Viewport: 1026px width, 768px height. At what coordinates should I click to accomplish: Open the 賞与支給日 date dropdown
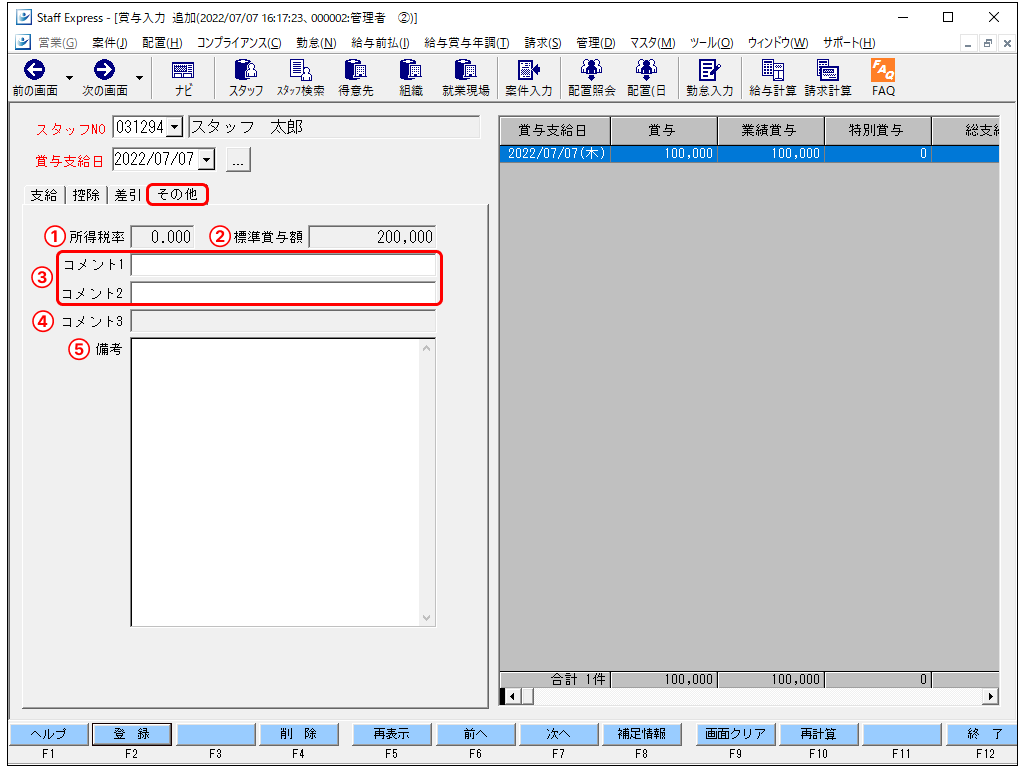(x=207, y=159)
